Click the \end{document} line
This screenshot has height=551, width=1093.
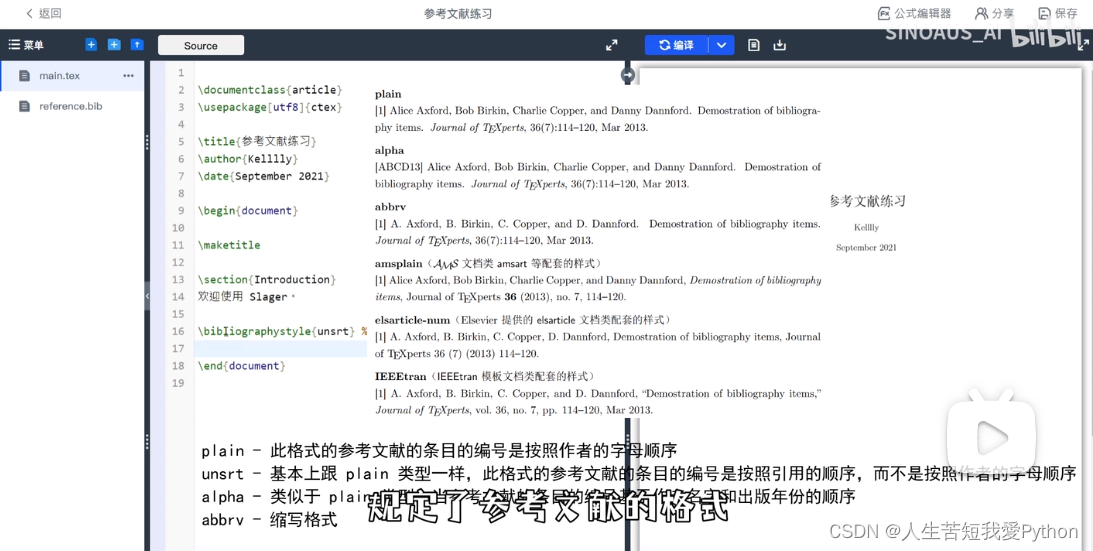pyautogui.click(x=242, y=366)
